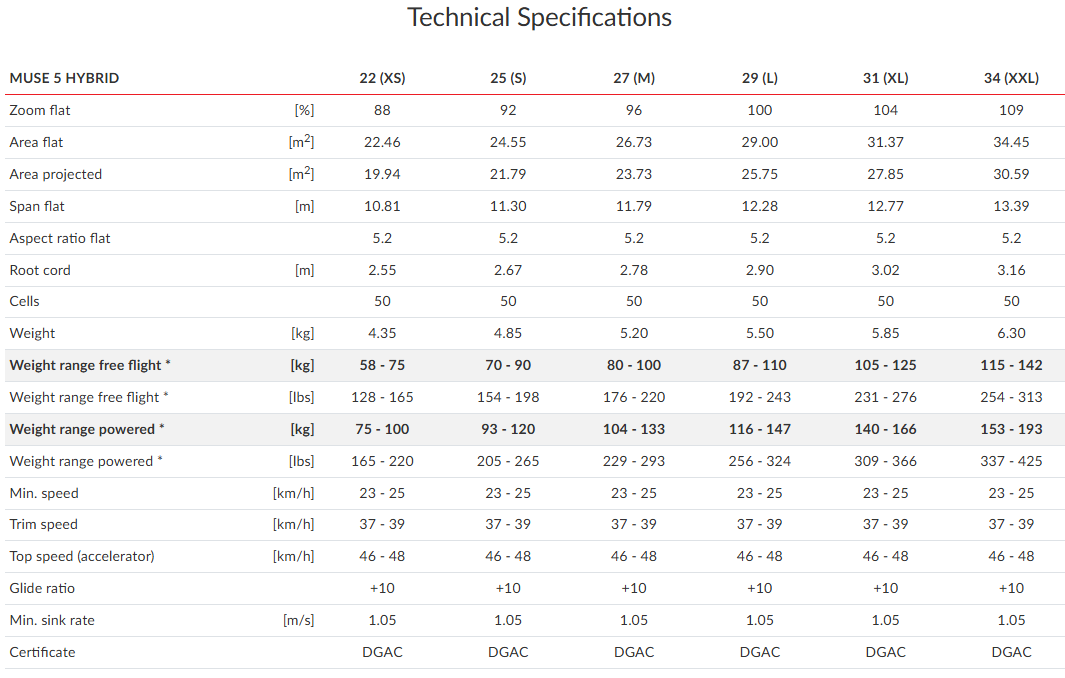1065x678 pixels.
Task: Click the 153 - 193 powered weight cell
Action: pyautogui.click(x=1011, y=429)
